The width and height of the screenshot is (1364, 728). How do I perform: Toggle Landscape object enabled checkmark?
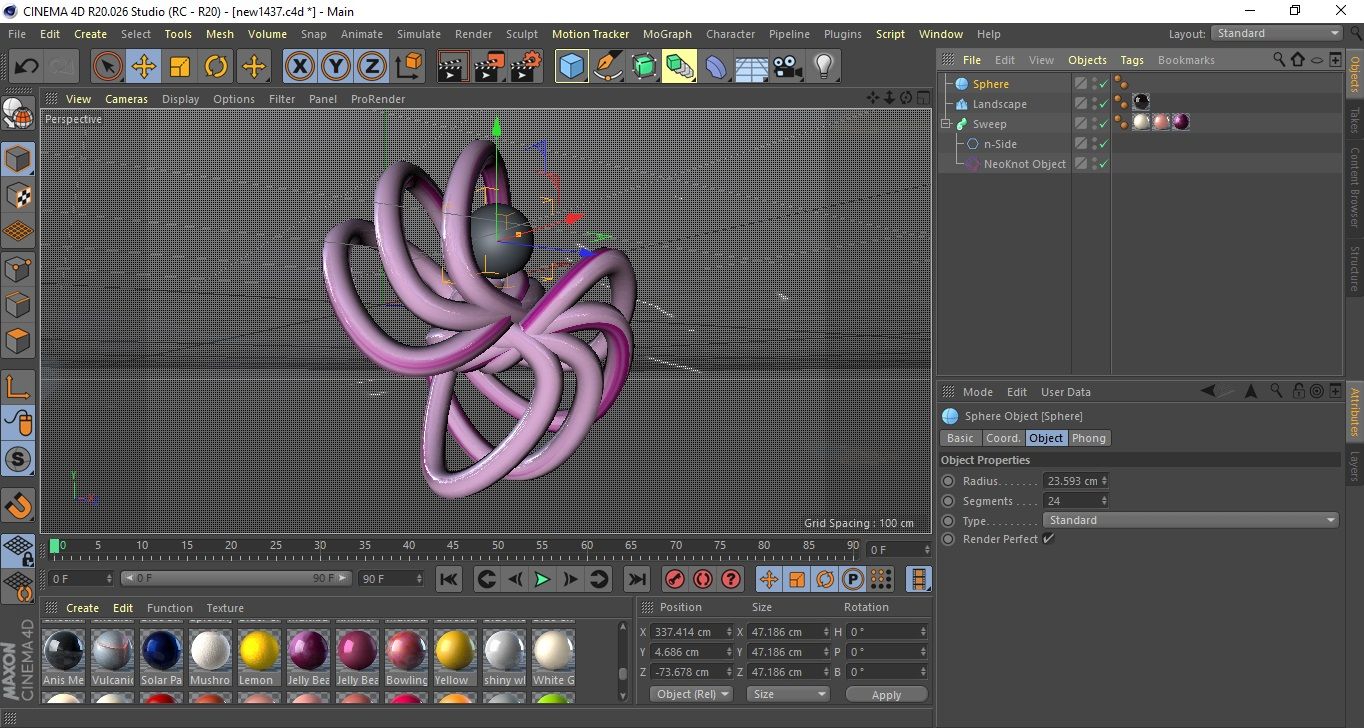1103,104
